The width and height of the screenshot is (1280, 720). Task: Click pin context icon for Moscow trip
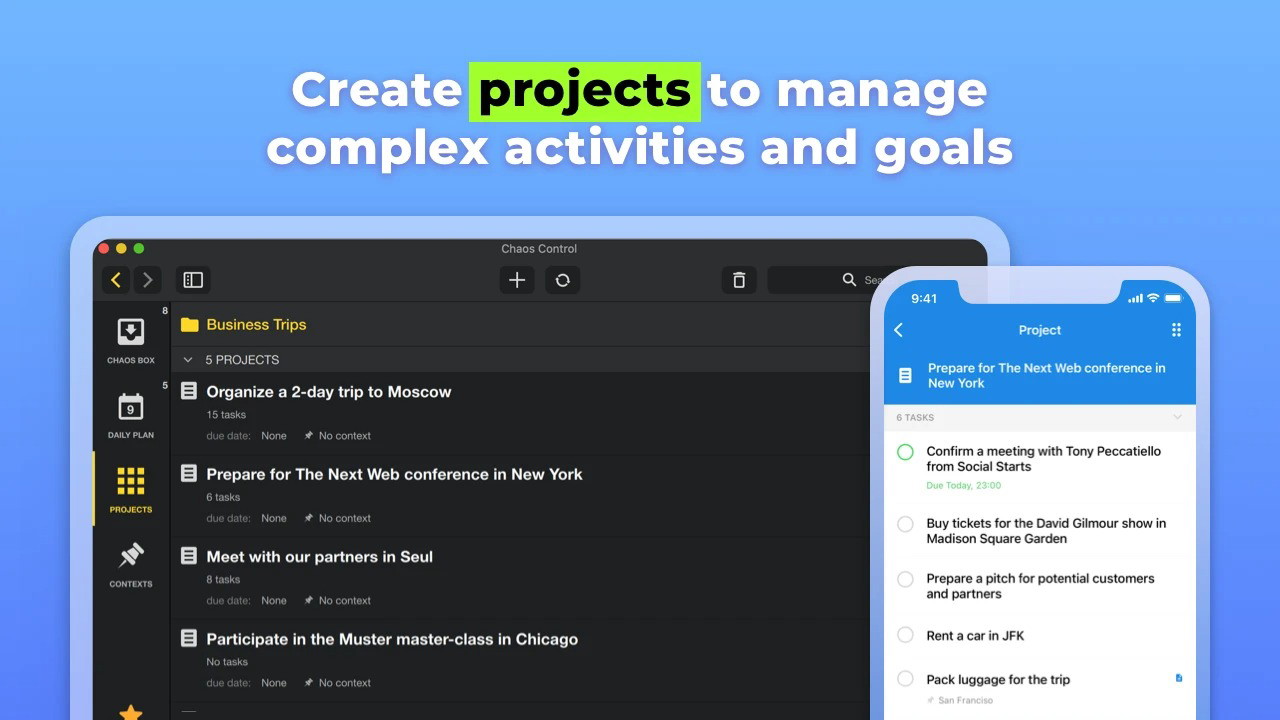click(x=309, y=436)
